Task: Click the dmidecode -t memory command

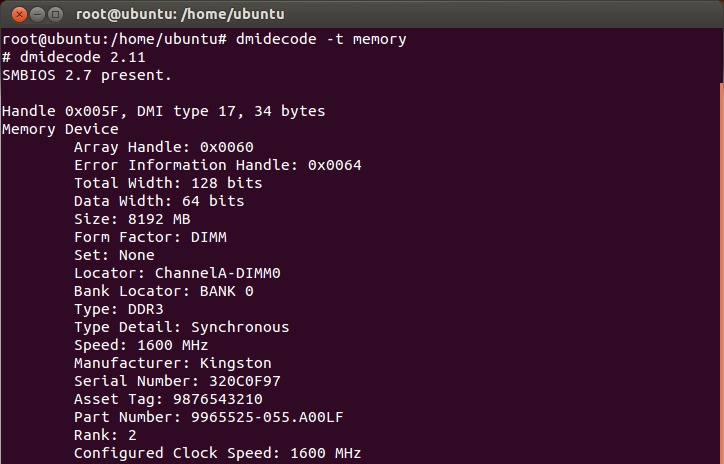Action: coord(321,39)
